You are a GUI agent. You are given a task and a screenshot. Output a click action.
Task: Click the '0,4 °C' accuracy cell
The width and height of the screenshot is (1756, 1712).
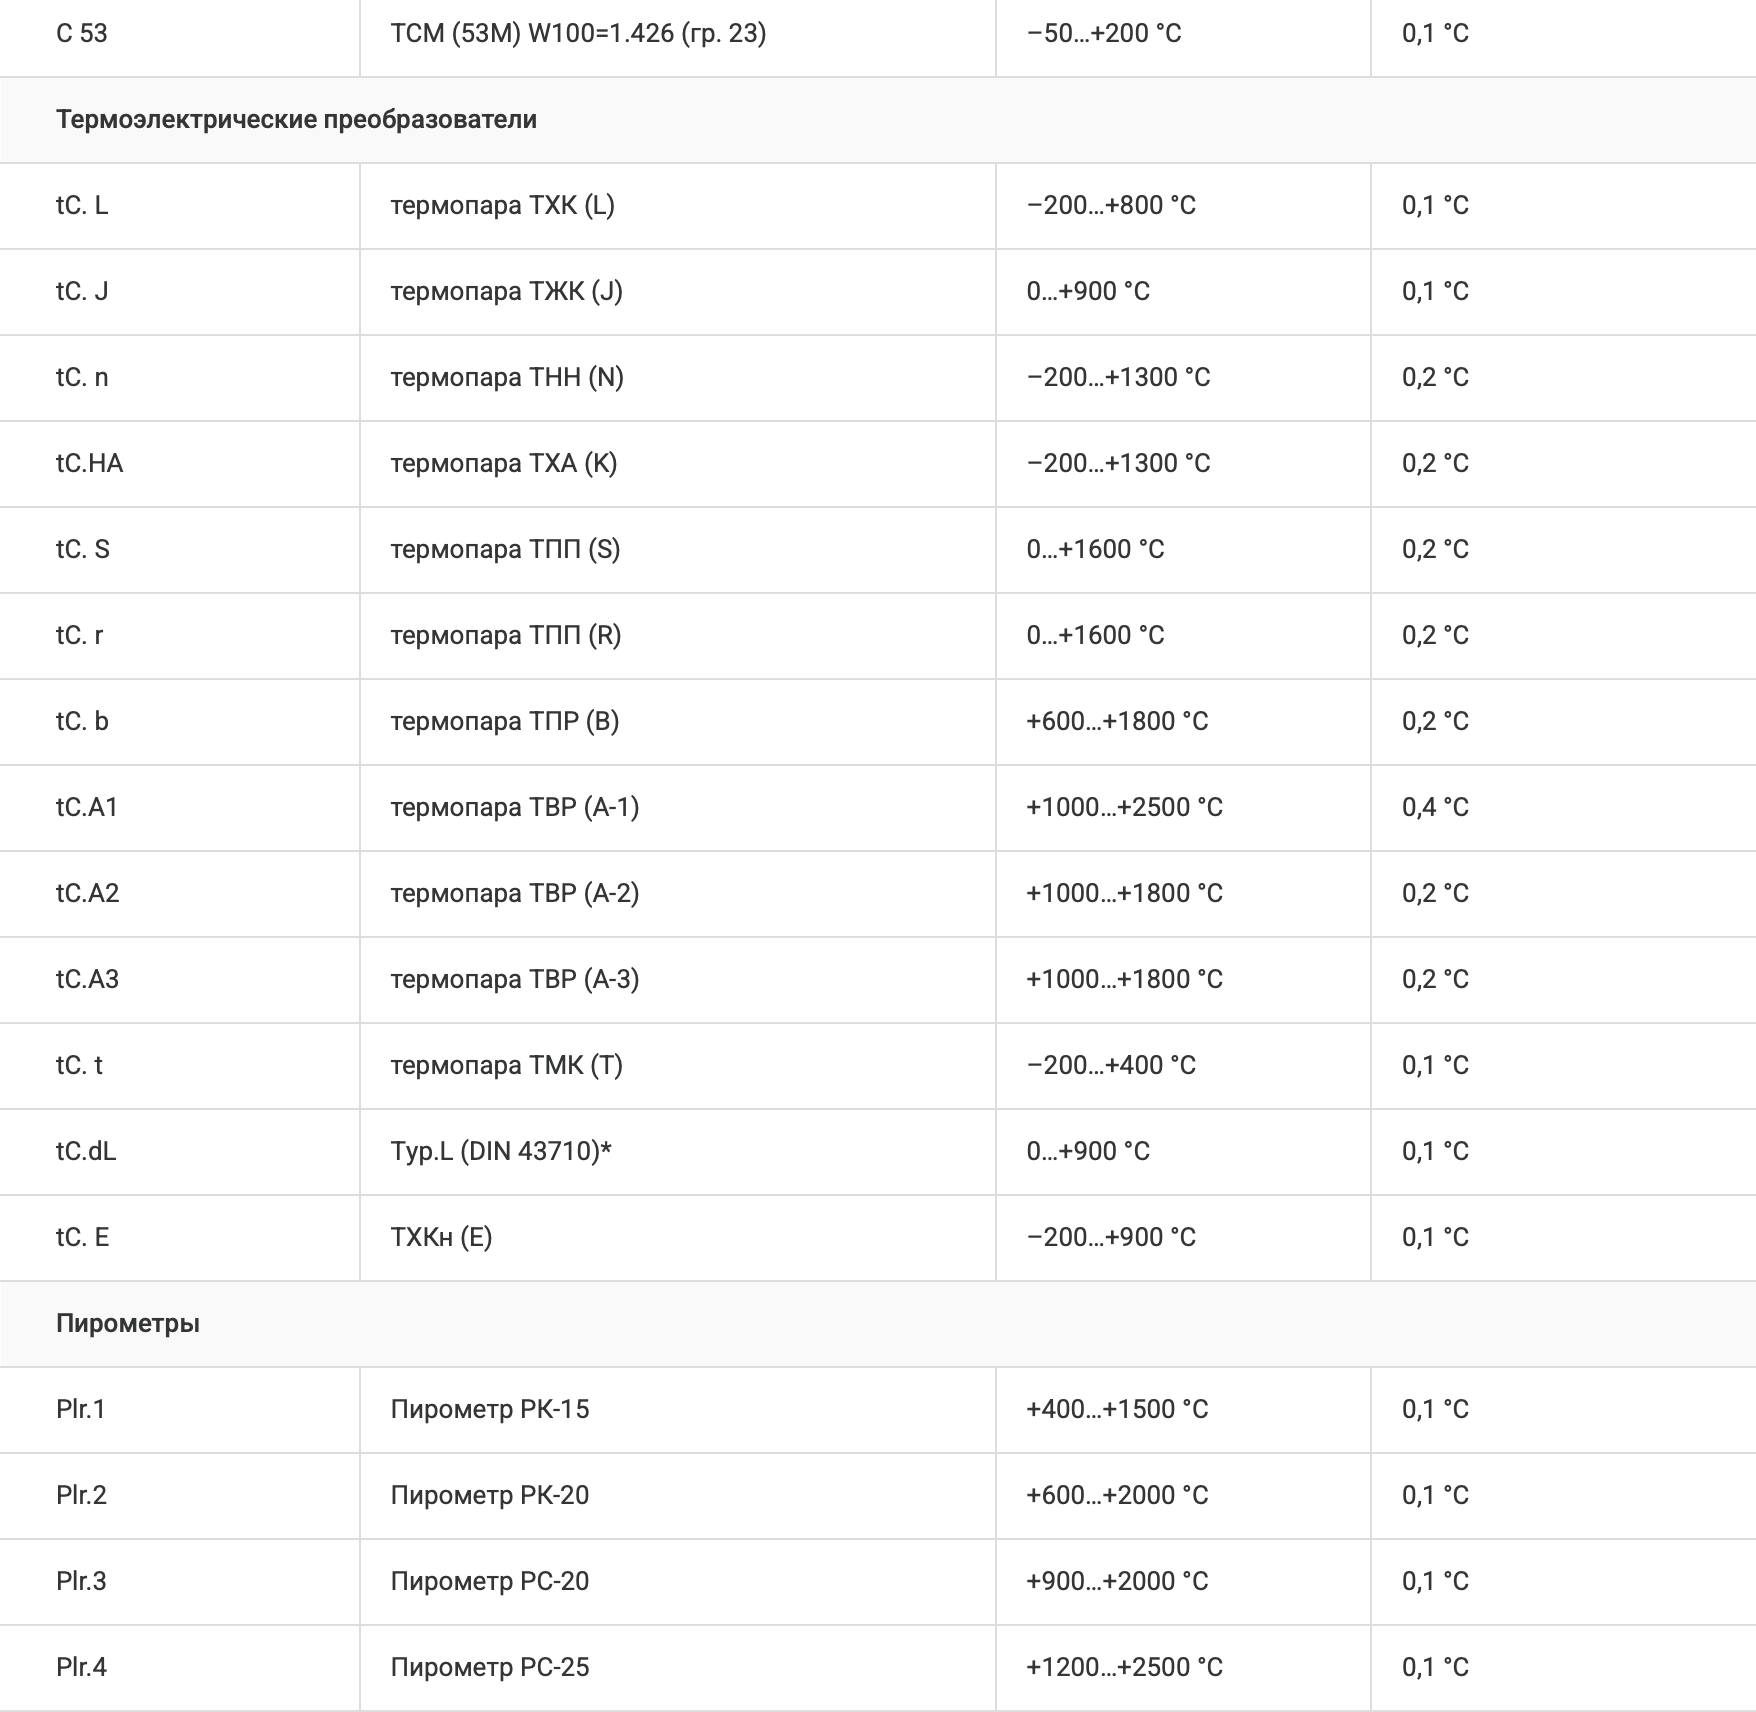point(1435,808)
